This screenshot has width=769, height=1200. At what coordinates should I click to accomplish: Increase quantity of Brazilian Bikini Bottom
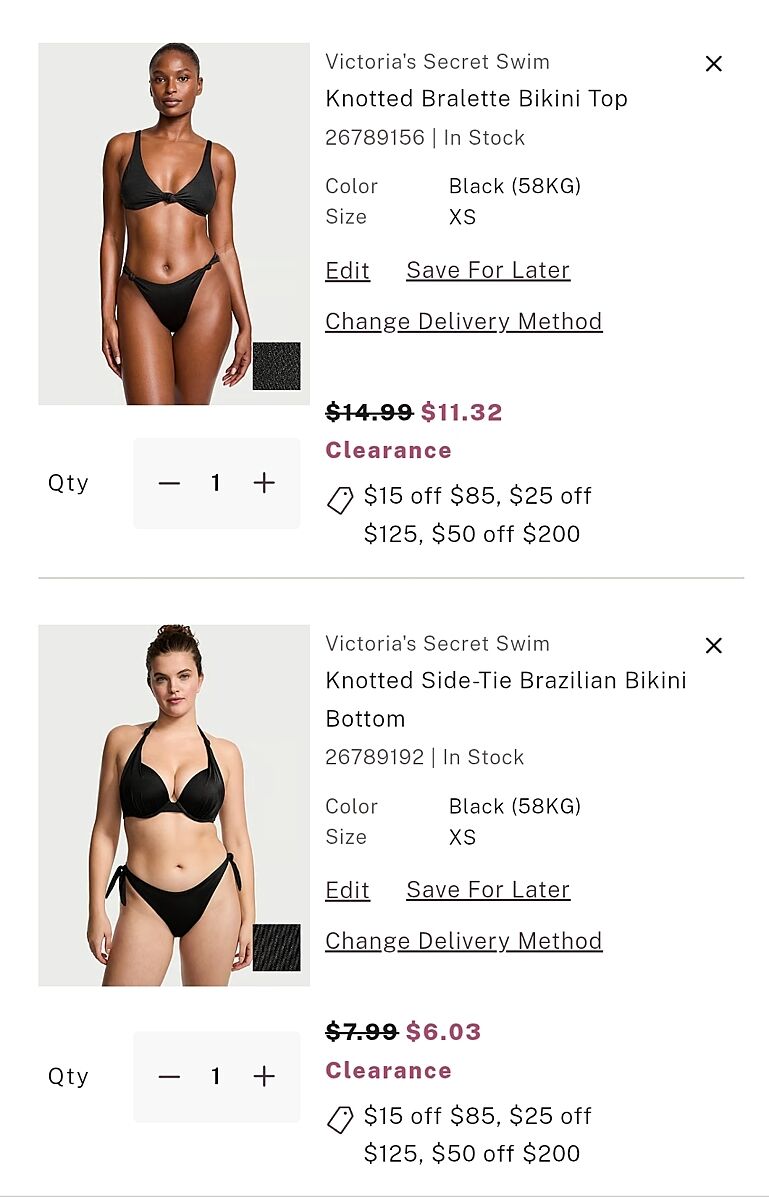pos(264,1077)
